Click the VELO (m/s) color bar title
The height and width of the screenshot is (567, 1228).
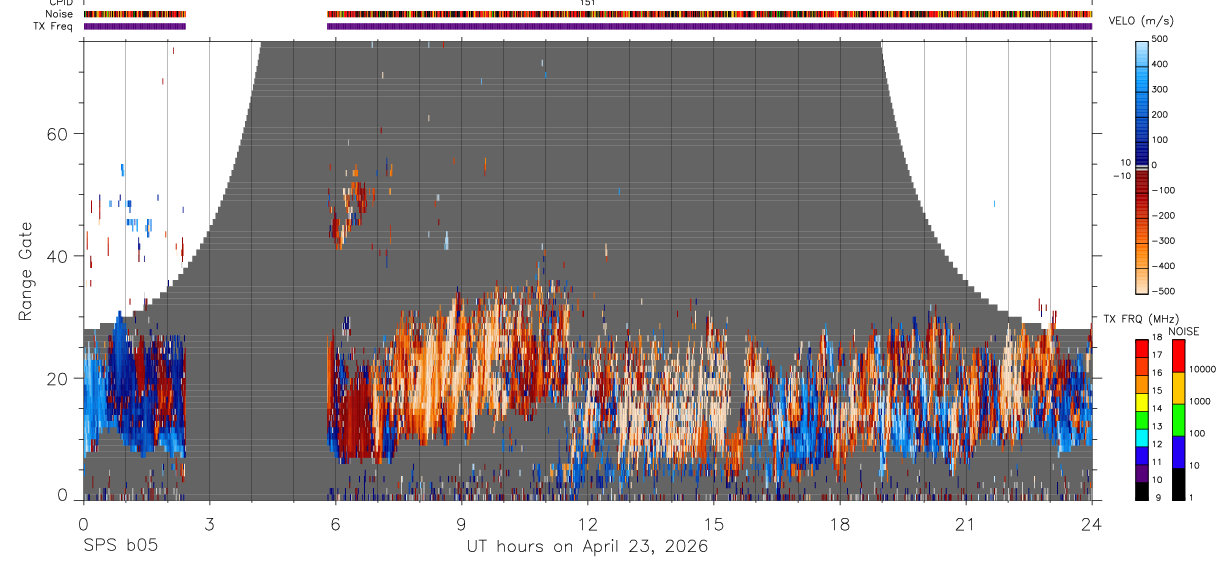[1140, 22]
